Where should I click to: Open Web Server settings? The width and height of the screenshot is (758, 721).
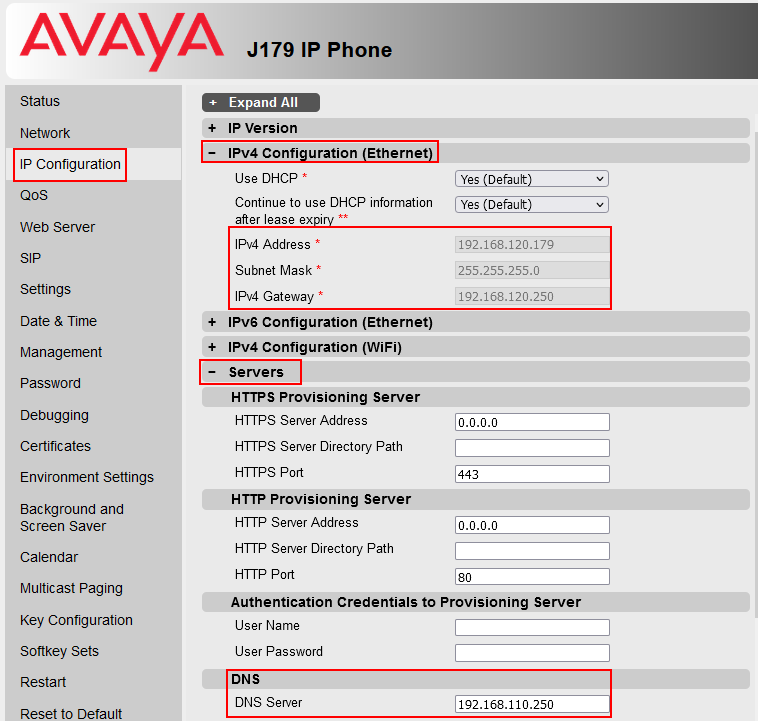(x=58, y=227)
